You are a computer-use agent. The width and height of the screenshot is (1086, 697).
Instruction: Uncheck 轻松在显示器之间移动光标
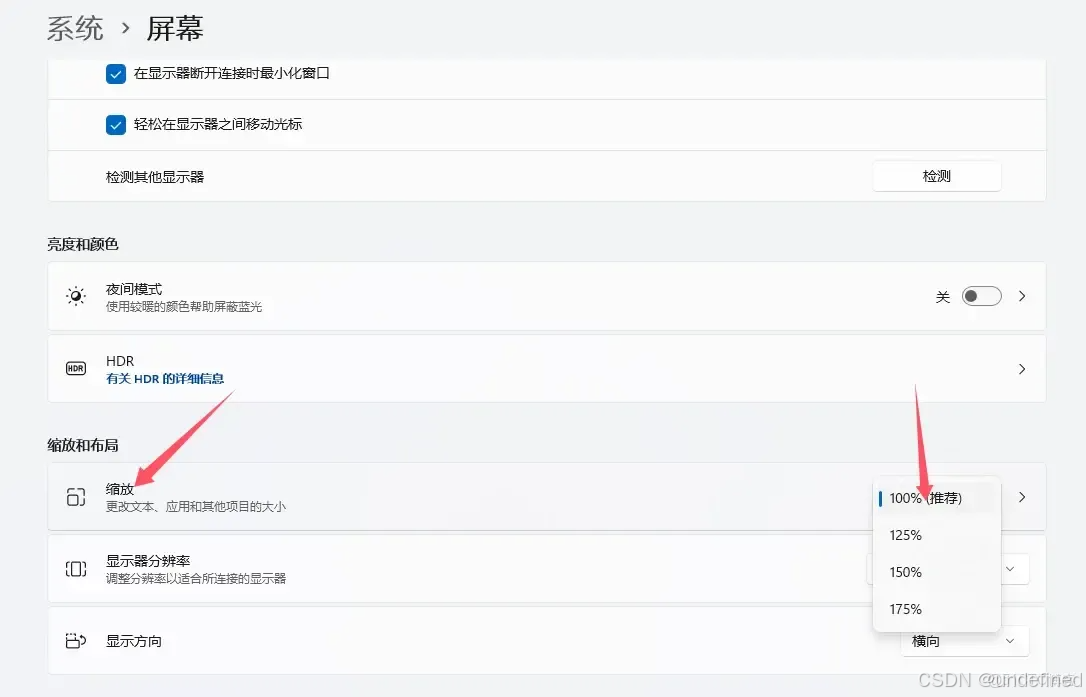pyautogui.click(x=115, y=125)
